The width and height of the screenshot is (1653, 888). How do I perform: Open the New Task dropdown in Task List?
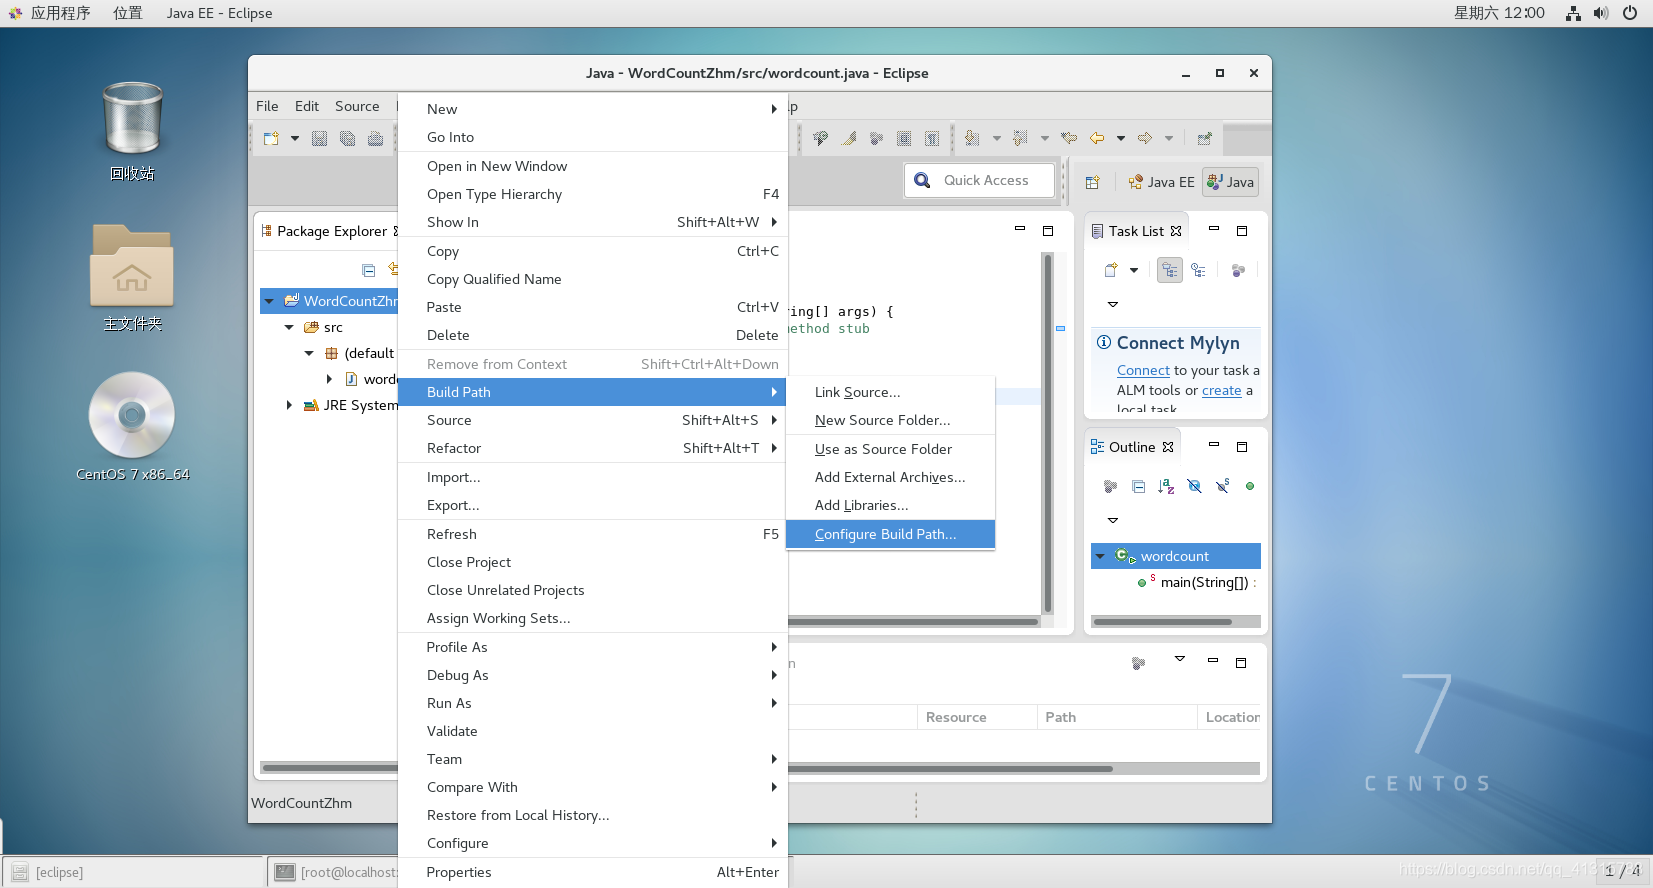tap(1134, 270)
